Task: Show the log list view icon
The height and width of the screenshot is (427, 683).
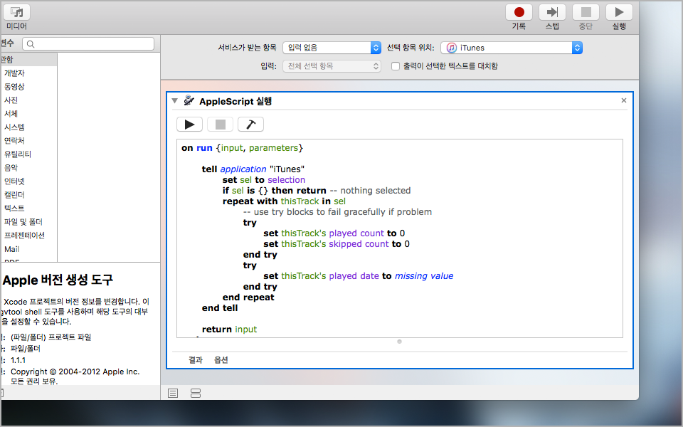Action: click(173, 393)
